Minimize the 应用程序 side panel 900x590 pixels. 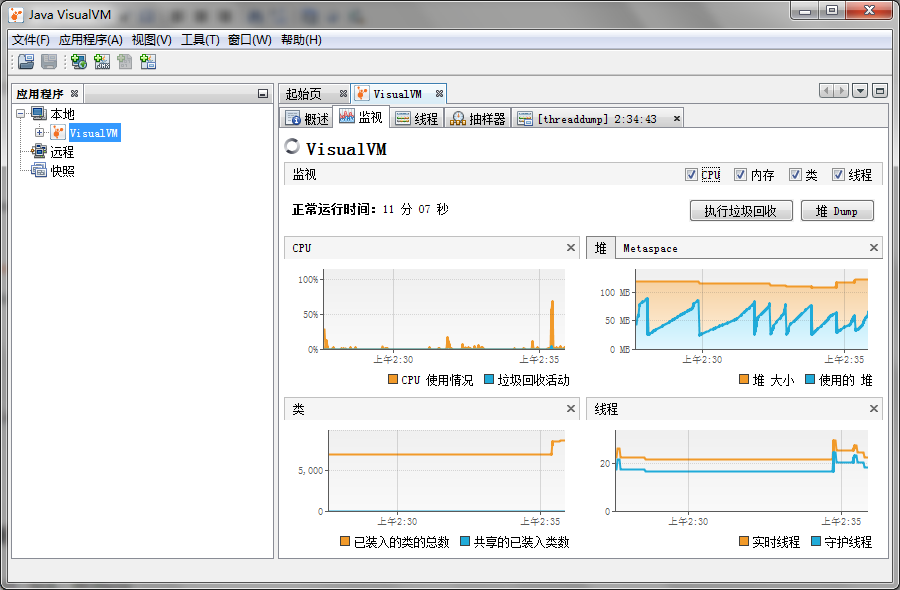click(263, 94)
